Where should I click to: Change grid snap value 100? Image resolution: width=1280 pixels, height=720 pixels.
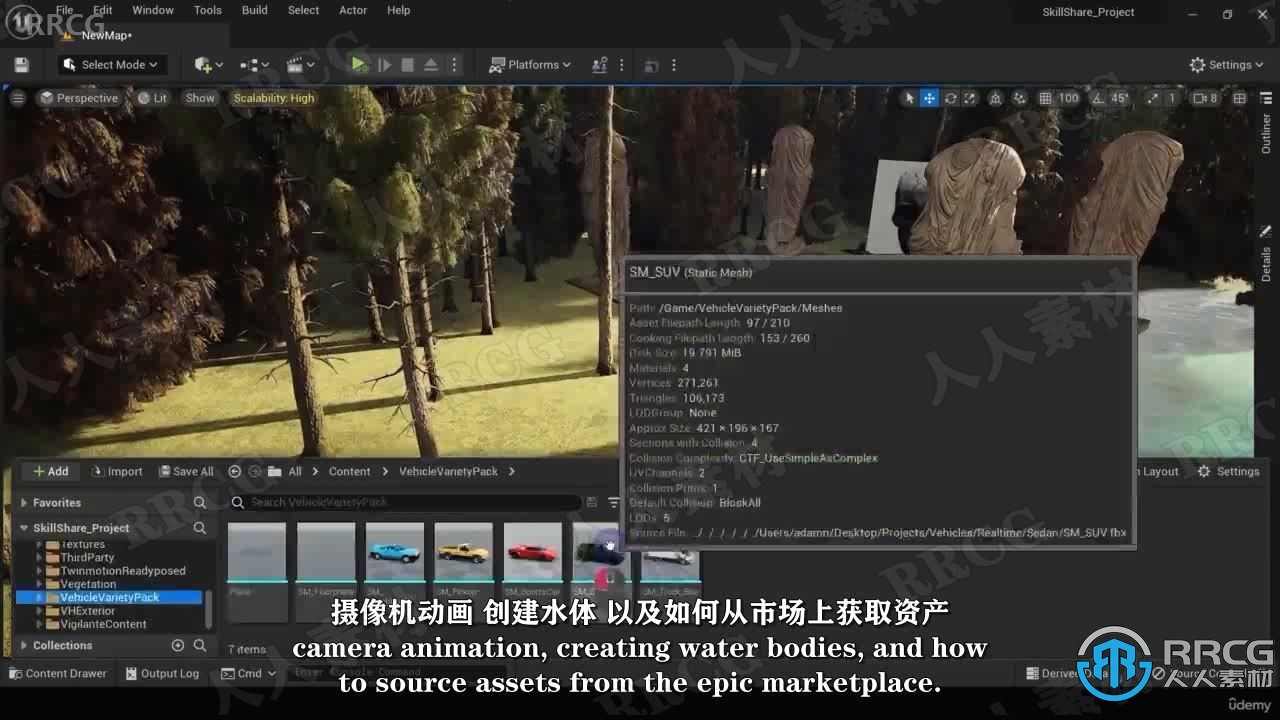[x=1069, y=98]
